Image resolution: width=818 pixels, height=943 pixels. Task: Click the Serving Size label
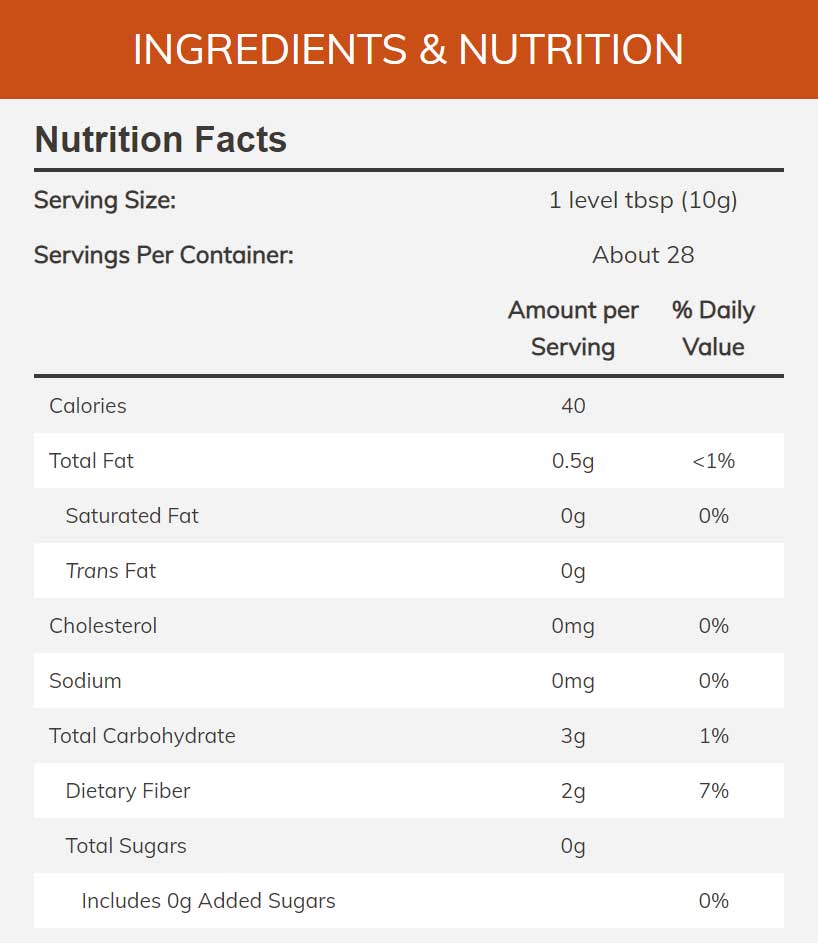(105, 200)
